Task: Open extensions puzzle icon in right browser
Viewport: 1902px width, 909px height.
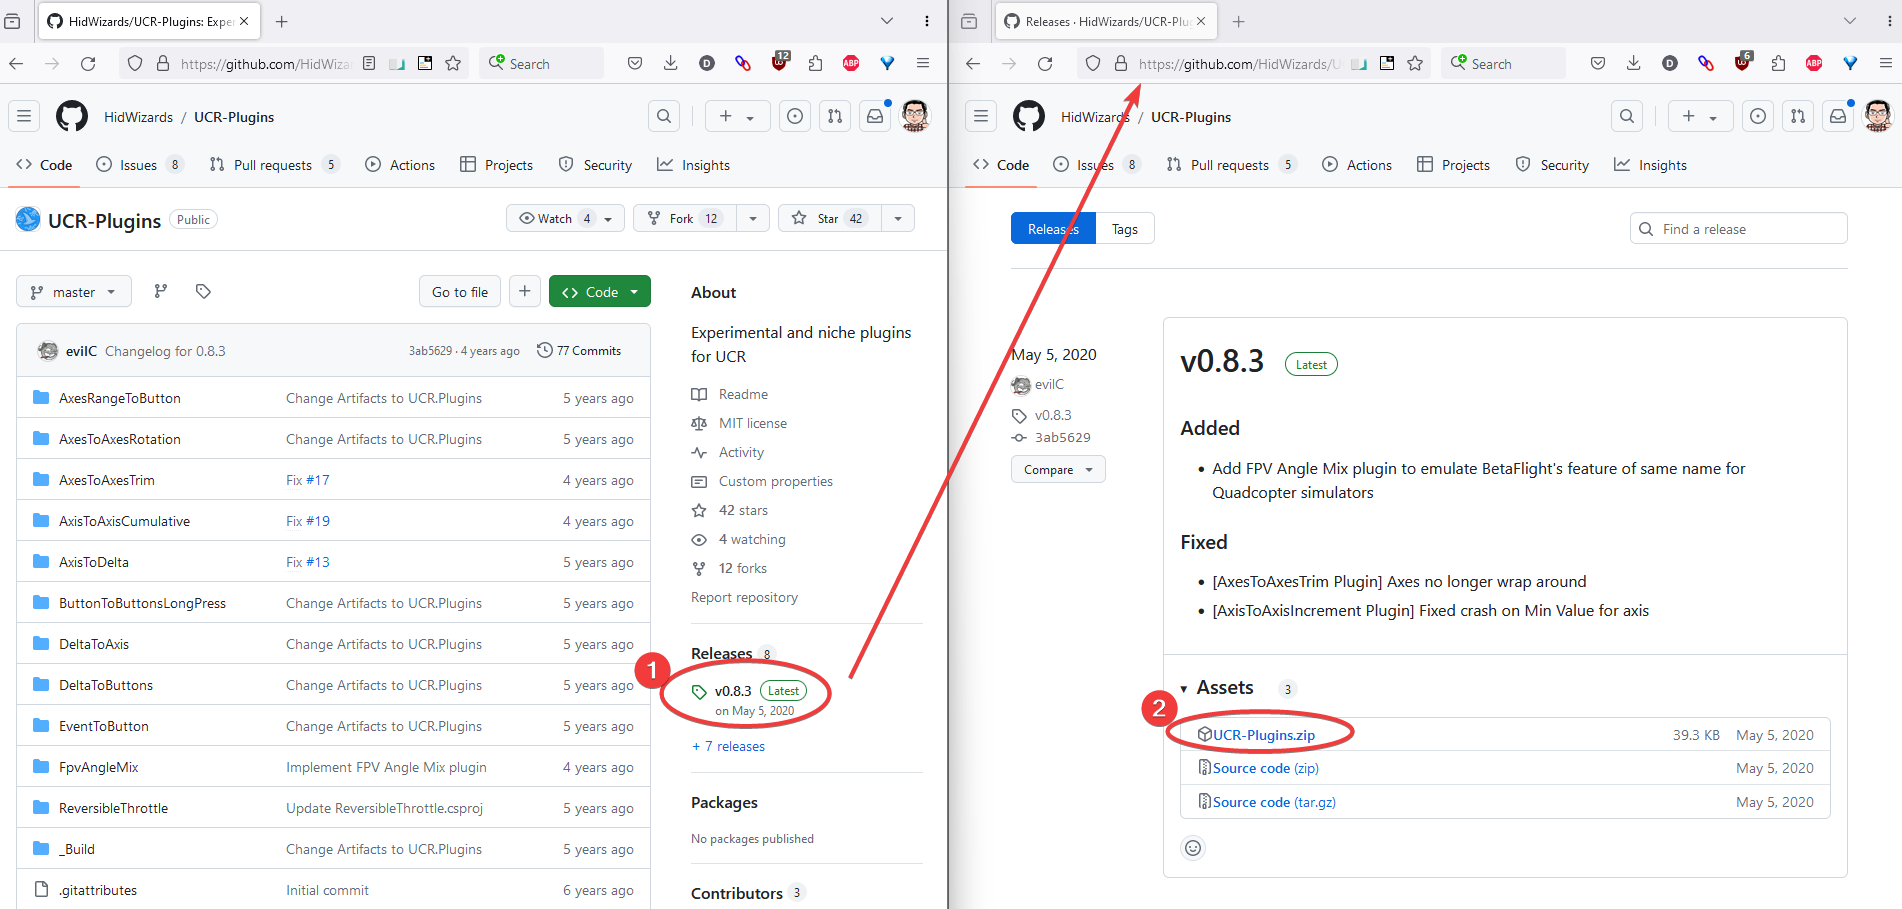Action: point(1778,63)
